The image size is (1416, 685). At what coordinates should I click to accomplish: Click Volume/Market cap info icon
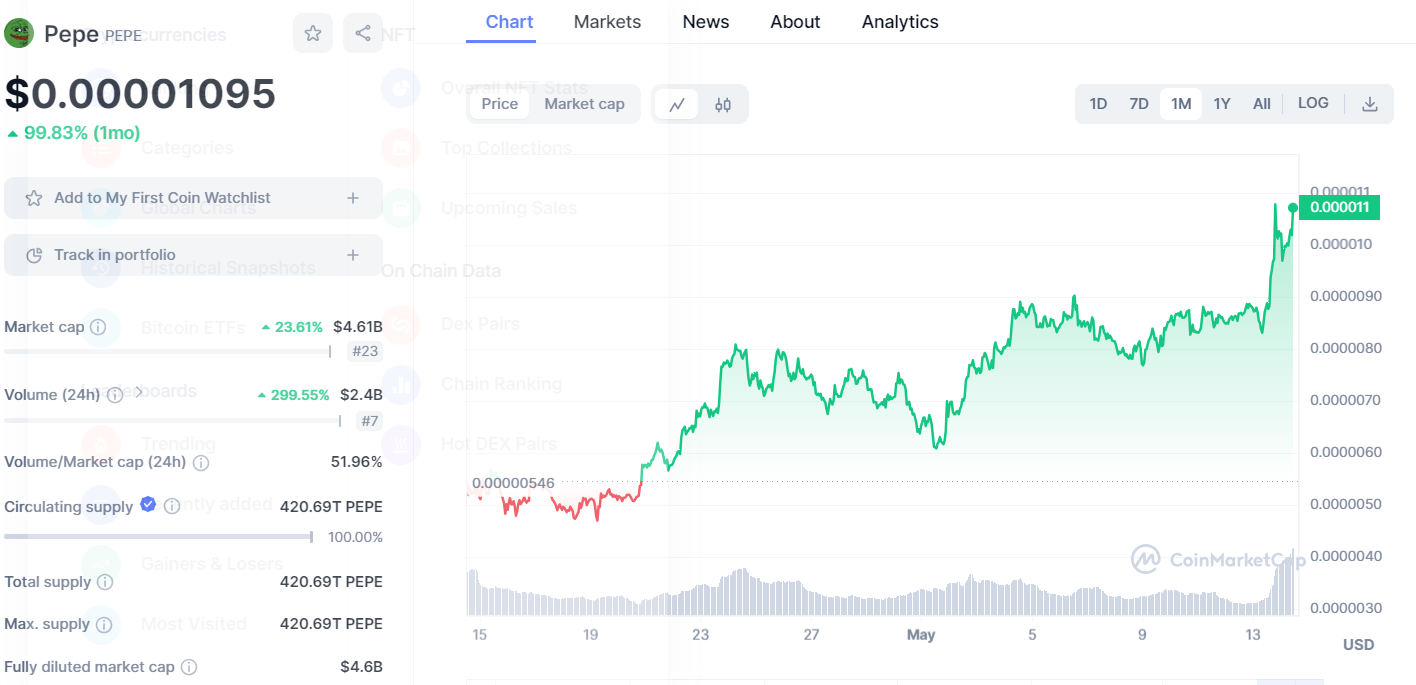200,463
